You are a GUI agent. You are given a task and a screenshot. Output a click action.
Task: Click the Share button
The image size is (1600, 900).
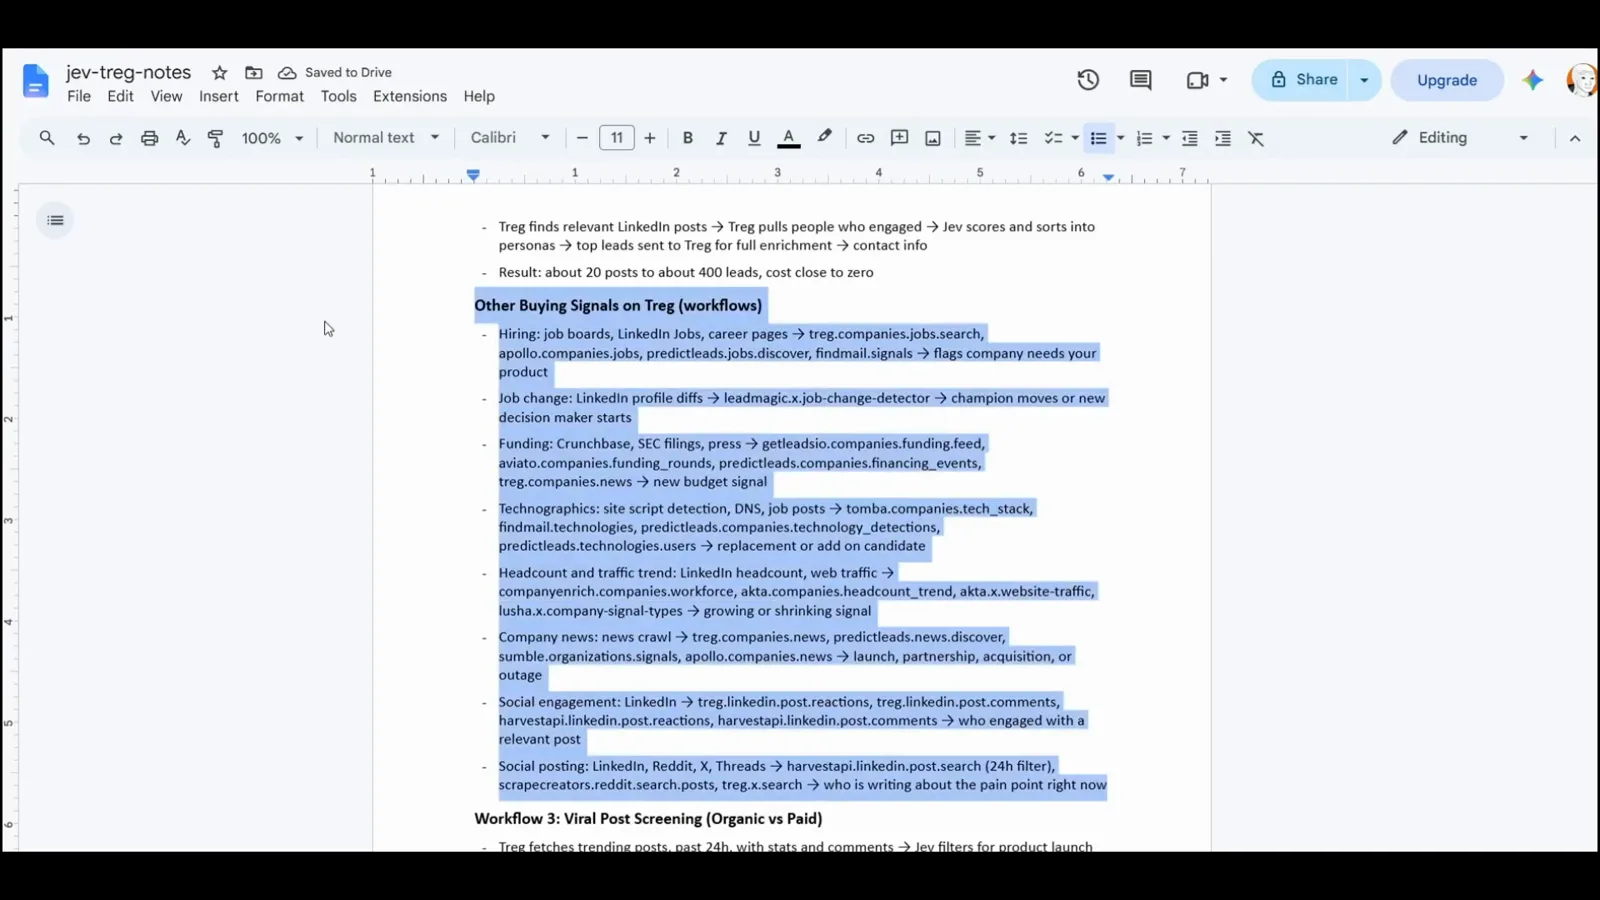pyautogui.click(x=1302, y=80)
